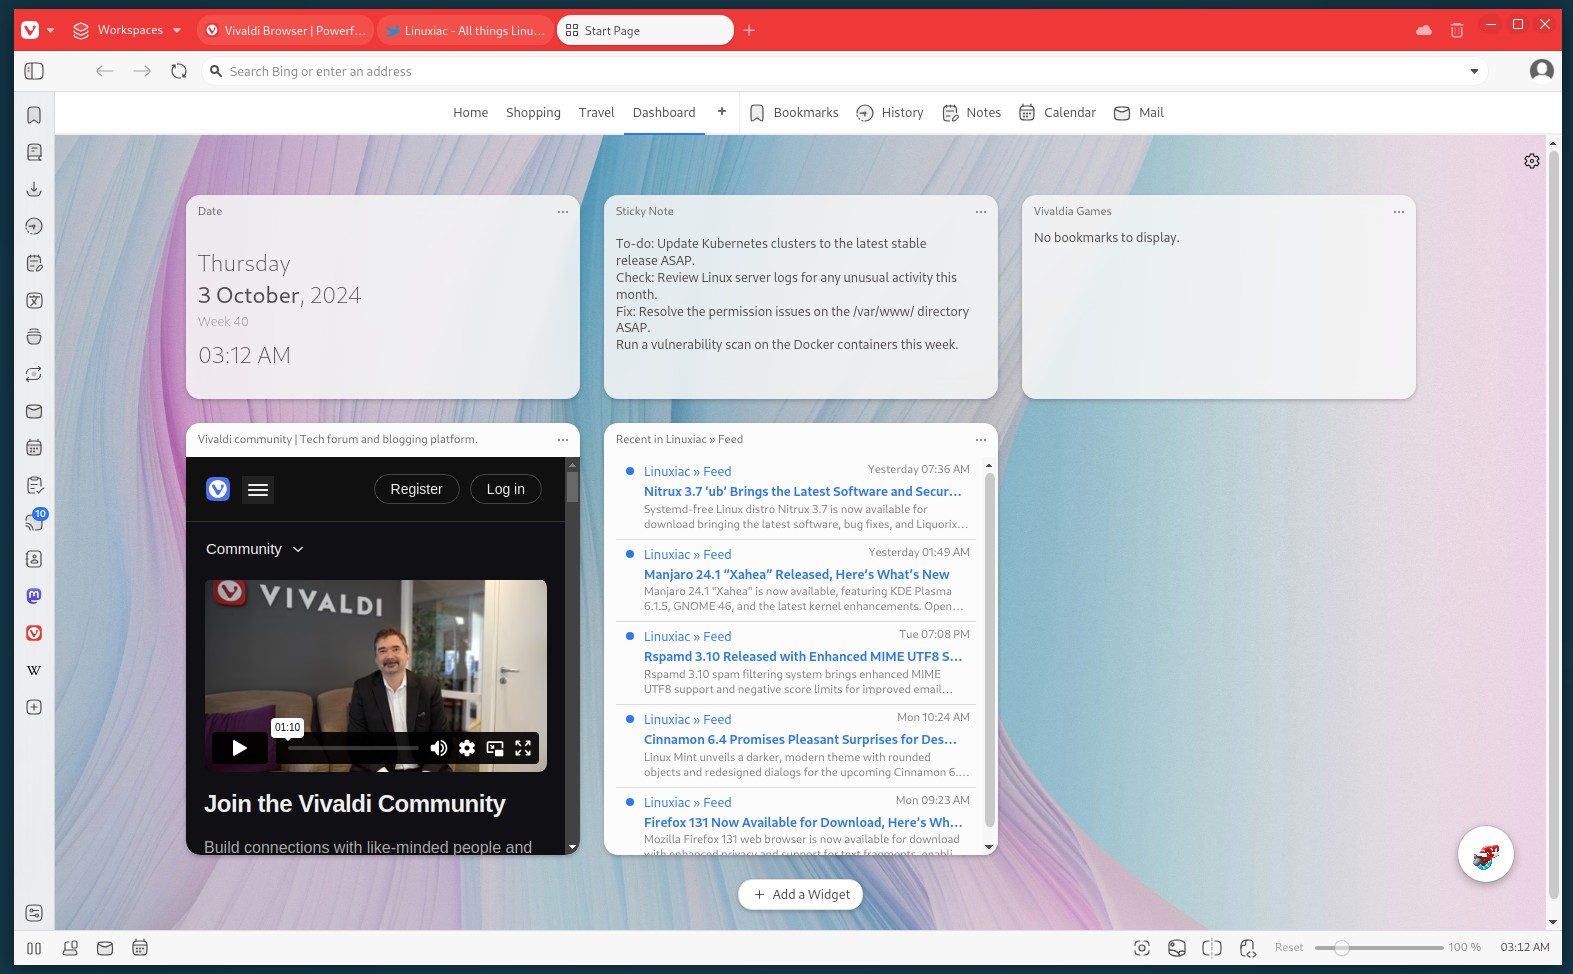Open the Bookmarks start page section
Image resolution: width=1573 pixels, height=974 pixels.
pyautogui.click(x=794, y=113)
